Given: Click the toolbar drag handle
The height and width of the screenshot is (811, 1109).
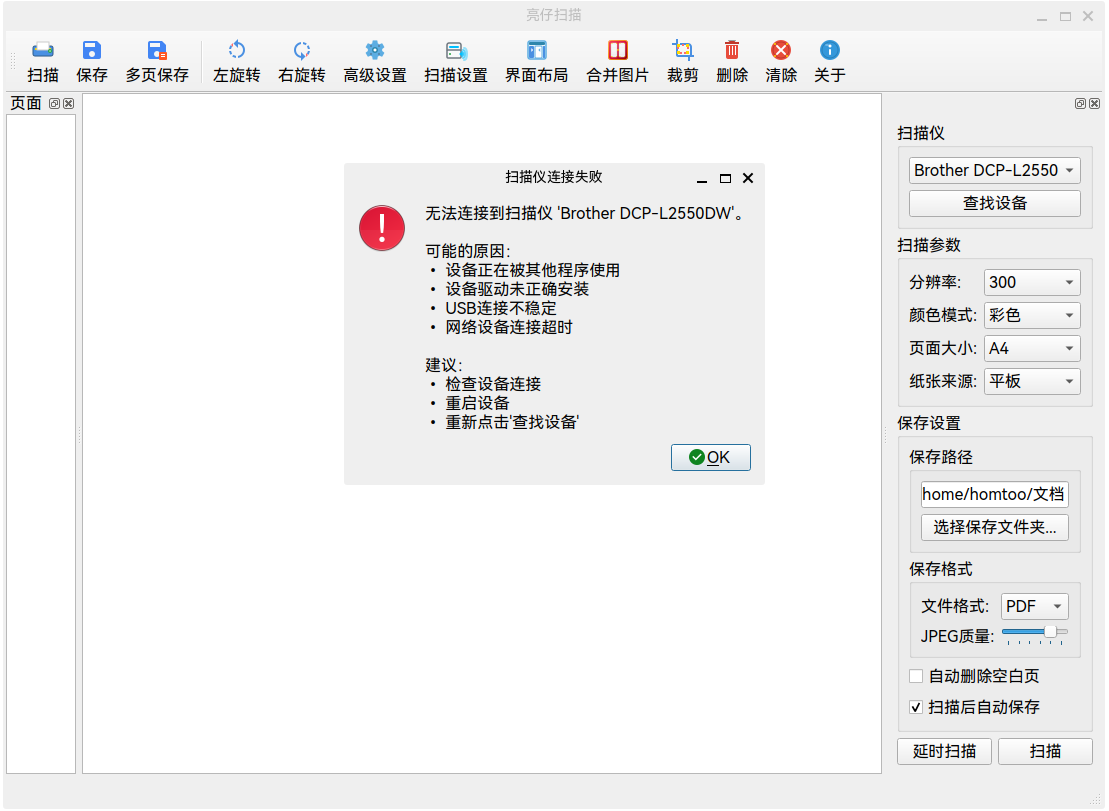Looking at the screenshot, I should 12,61.
